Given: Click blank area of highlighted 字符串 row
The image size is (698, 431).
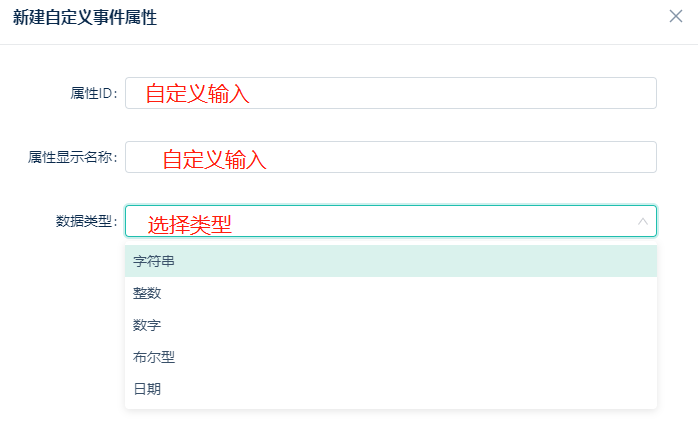Looking at the screenshot, I should tap(414, 261).
